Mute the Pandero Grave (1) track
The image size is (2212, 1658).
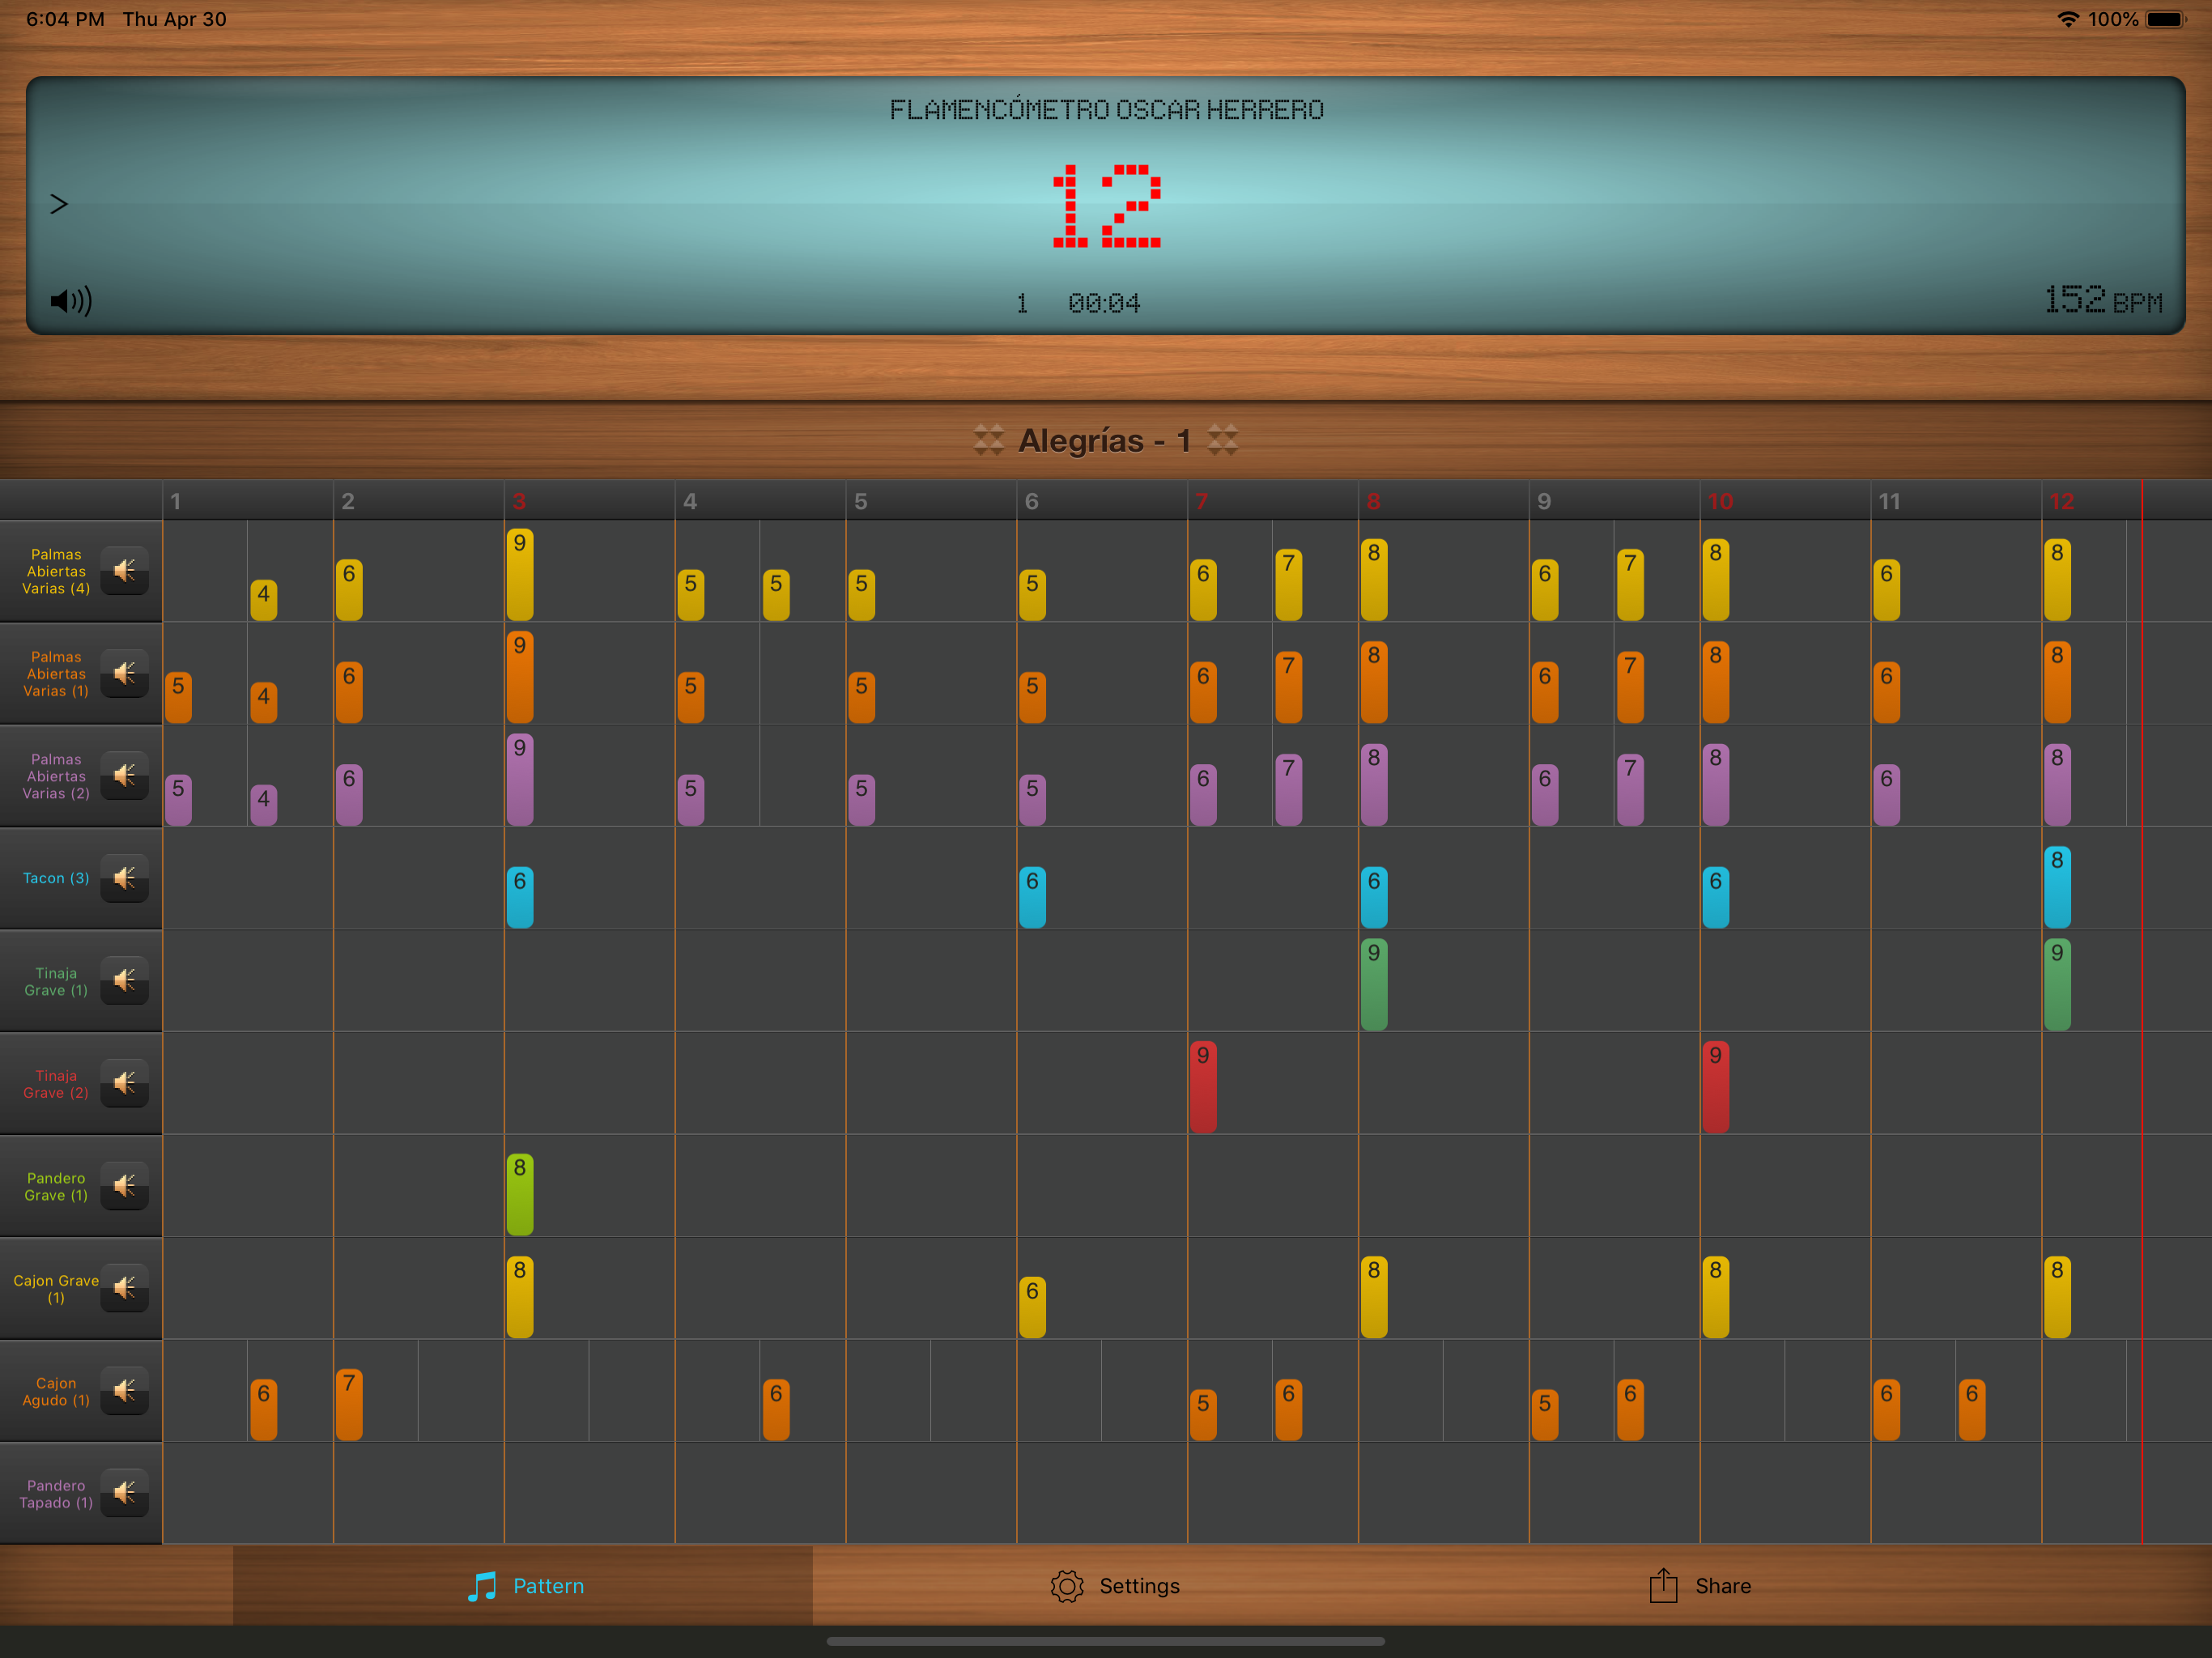[124, 1186]
